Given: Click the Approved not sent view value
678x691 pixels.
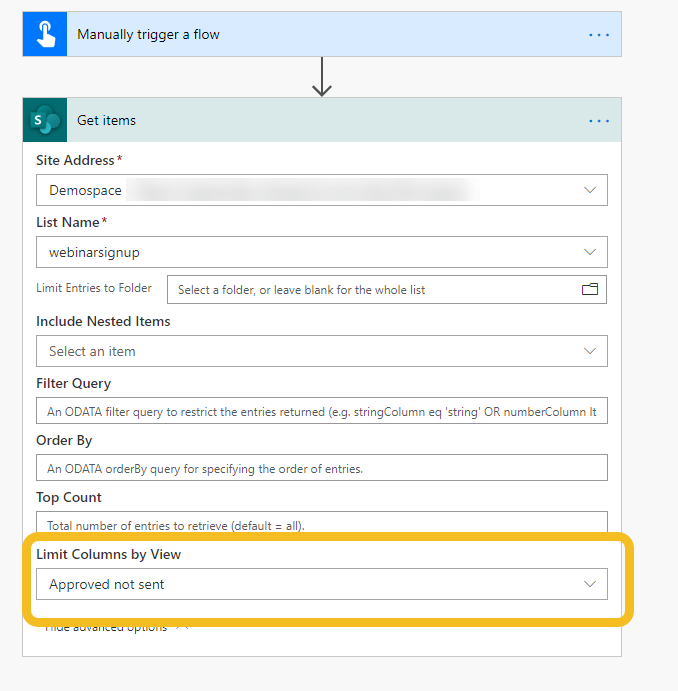Looking at the screenshot, I should click(107, 584).
